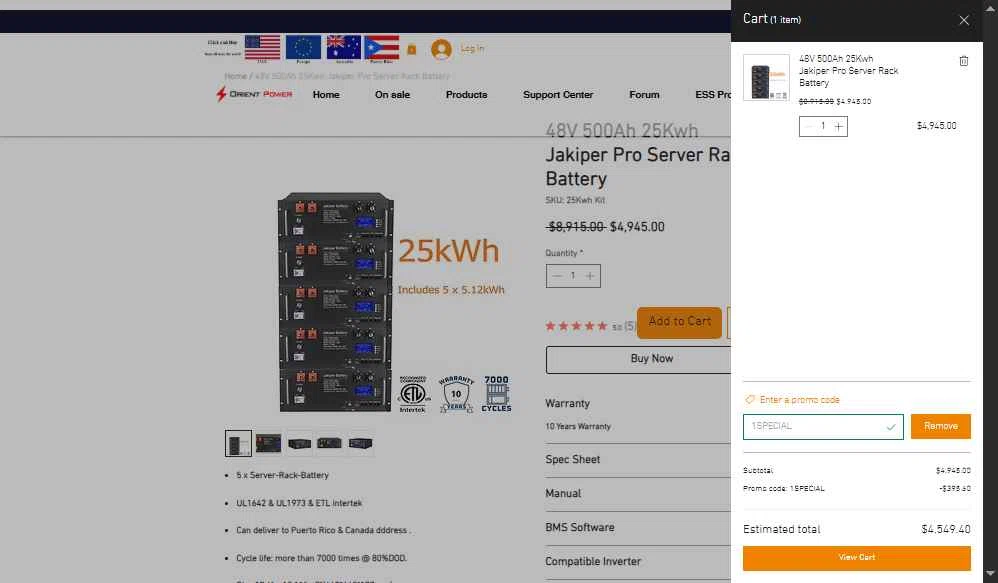Select the Subtotal label in cart
998x583 pixels.
[758, 470]
